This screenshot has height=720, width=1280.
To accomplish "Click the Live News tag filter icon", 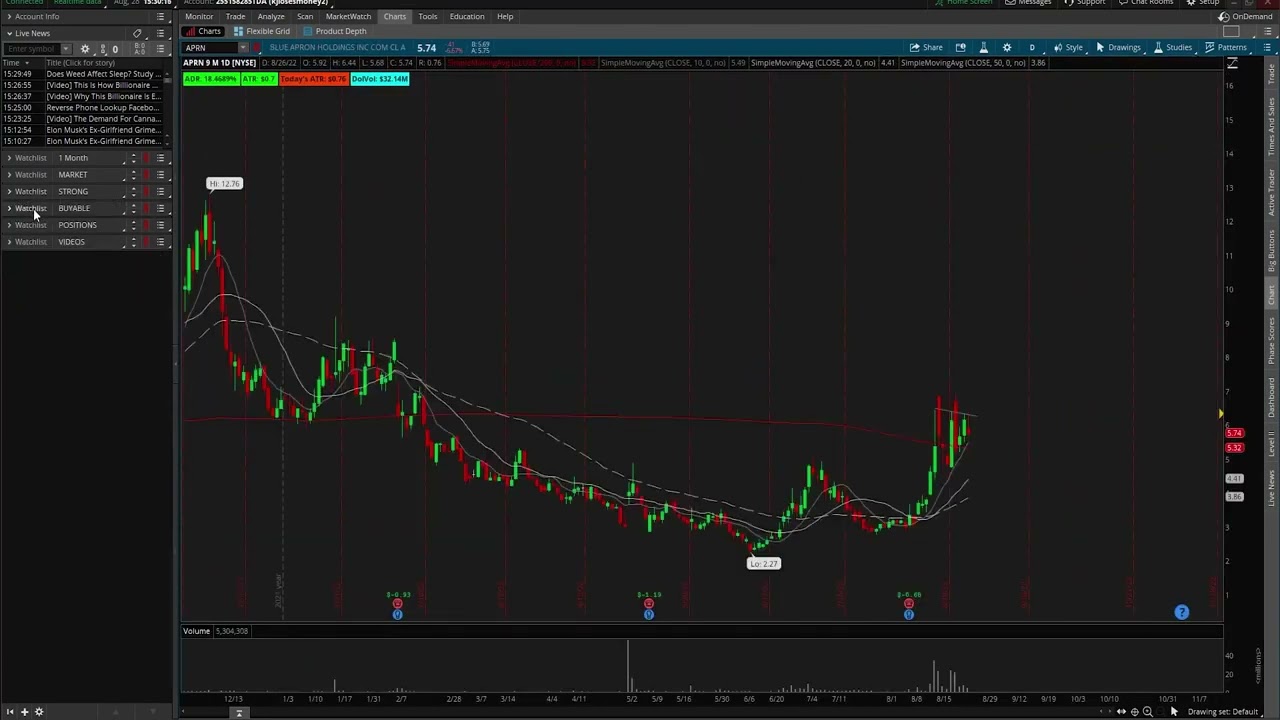I will click(x=138, y=33).
